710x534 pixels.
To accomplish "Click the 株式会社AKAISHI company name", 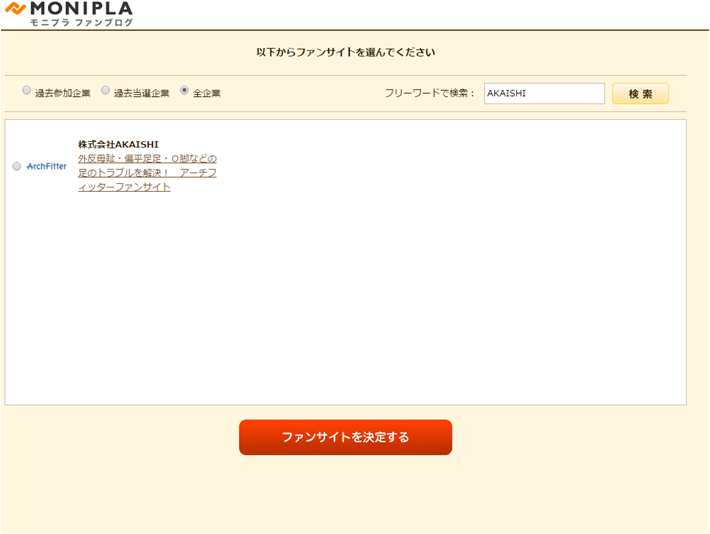I will coord(118,144).
